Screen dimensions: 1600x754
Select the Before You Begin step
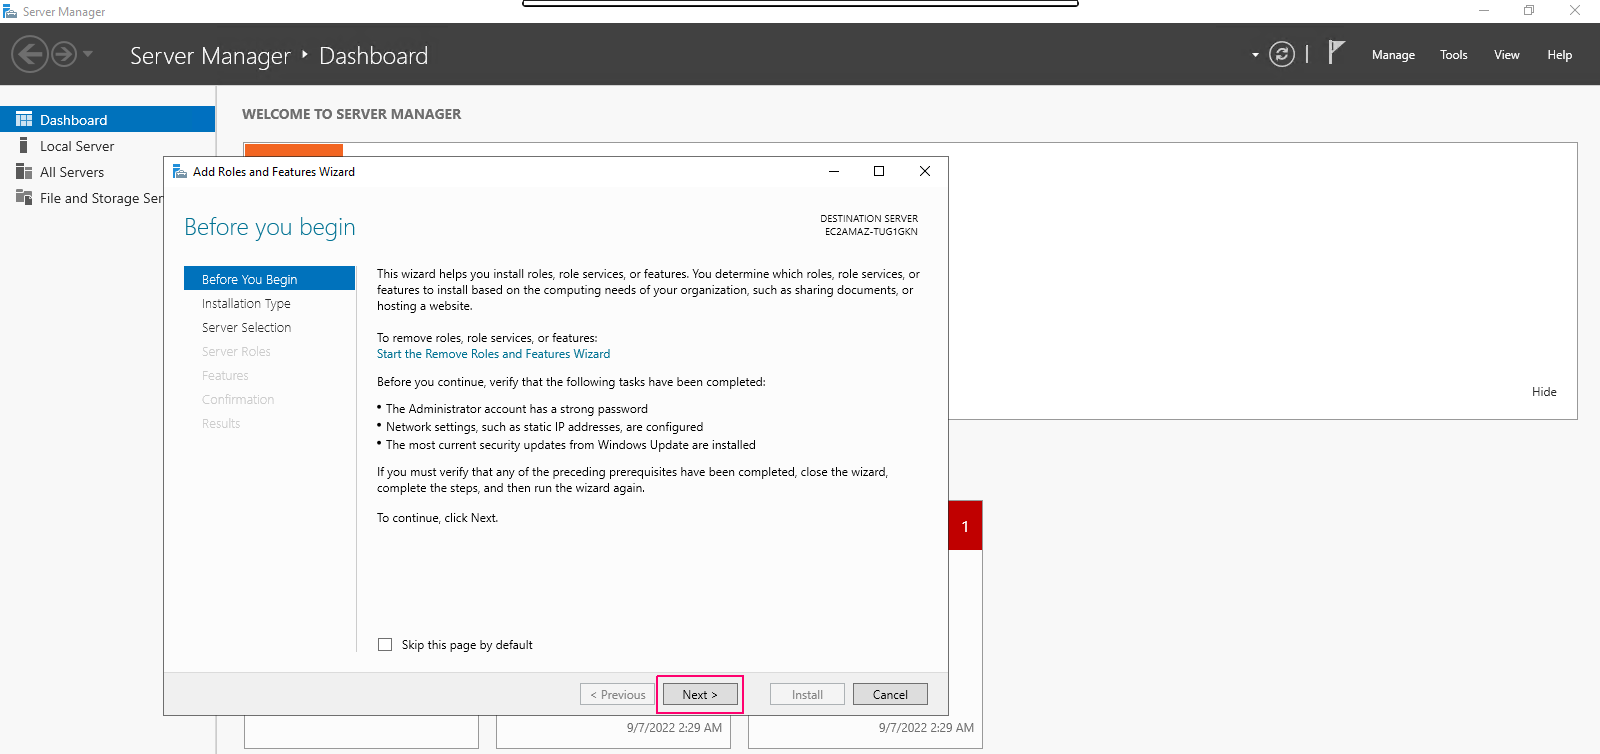click(269, 279)
